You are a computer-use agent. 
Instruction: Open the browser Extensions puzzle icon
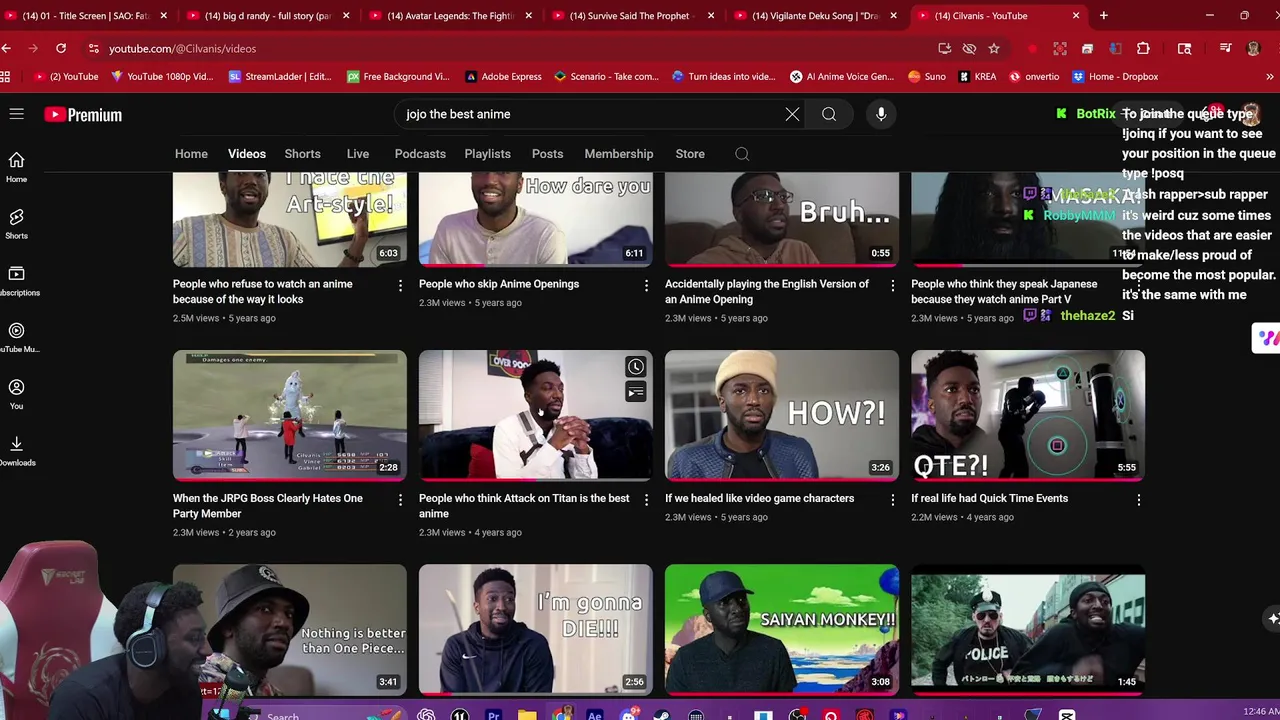tap(1143, 48)
